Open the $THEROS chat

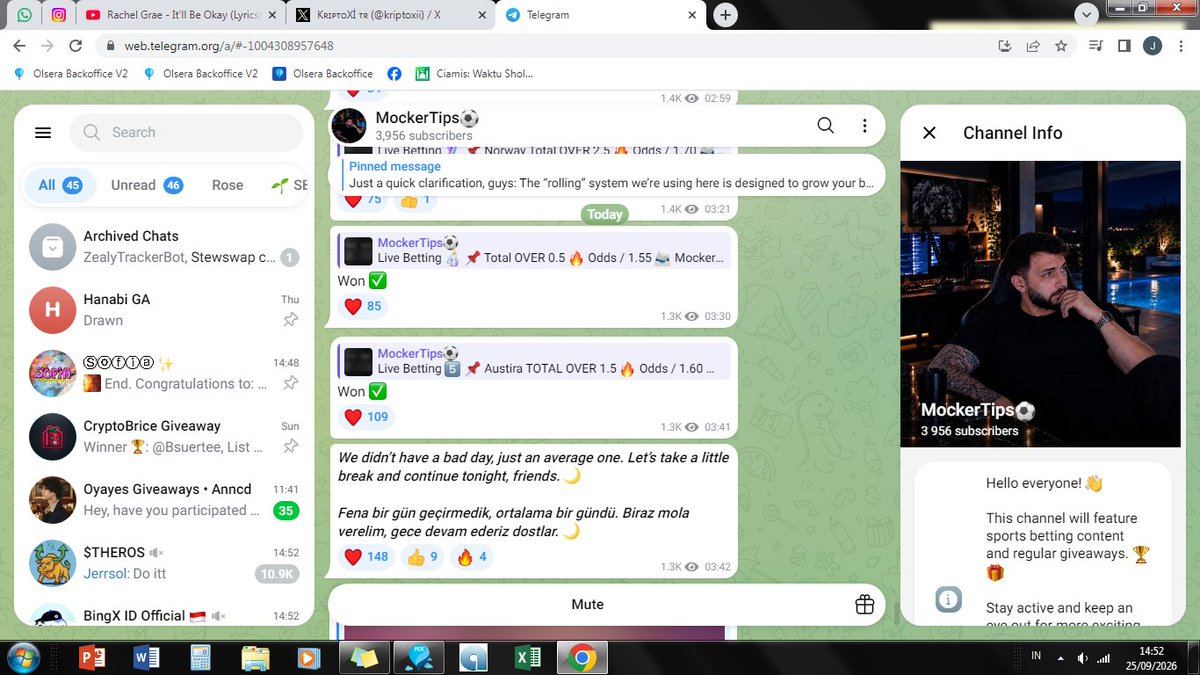(165, 562)
